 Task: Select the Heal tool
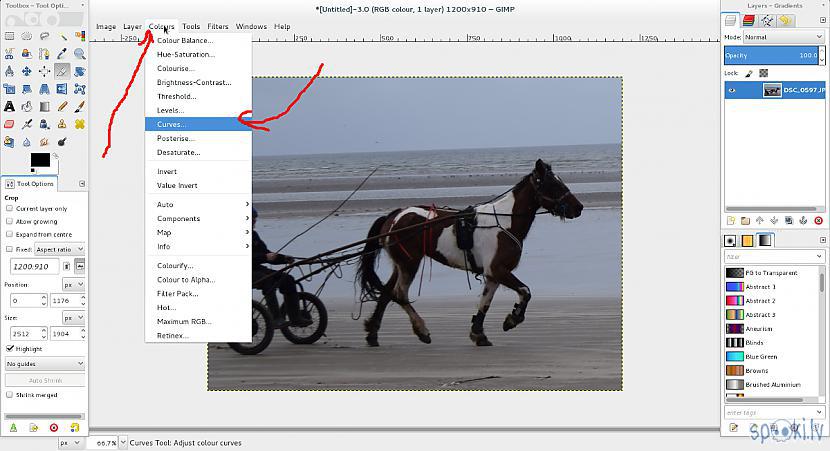point(80,124)
